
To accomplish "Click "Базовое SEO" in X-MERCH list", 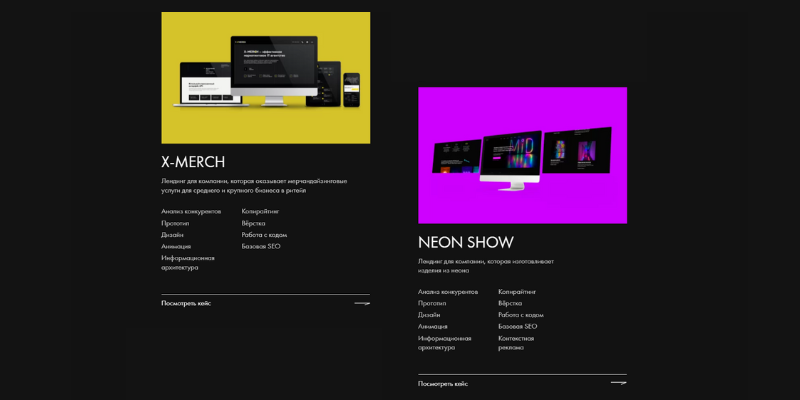I will 261,246.
